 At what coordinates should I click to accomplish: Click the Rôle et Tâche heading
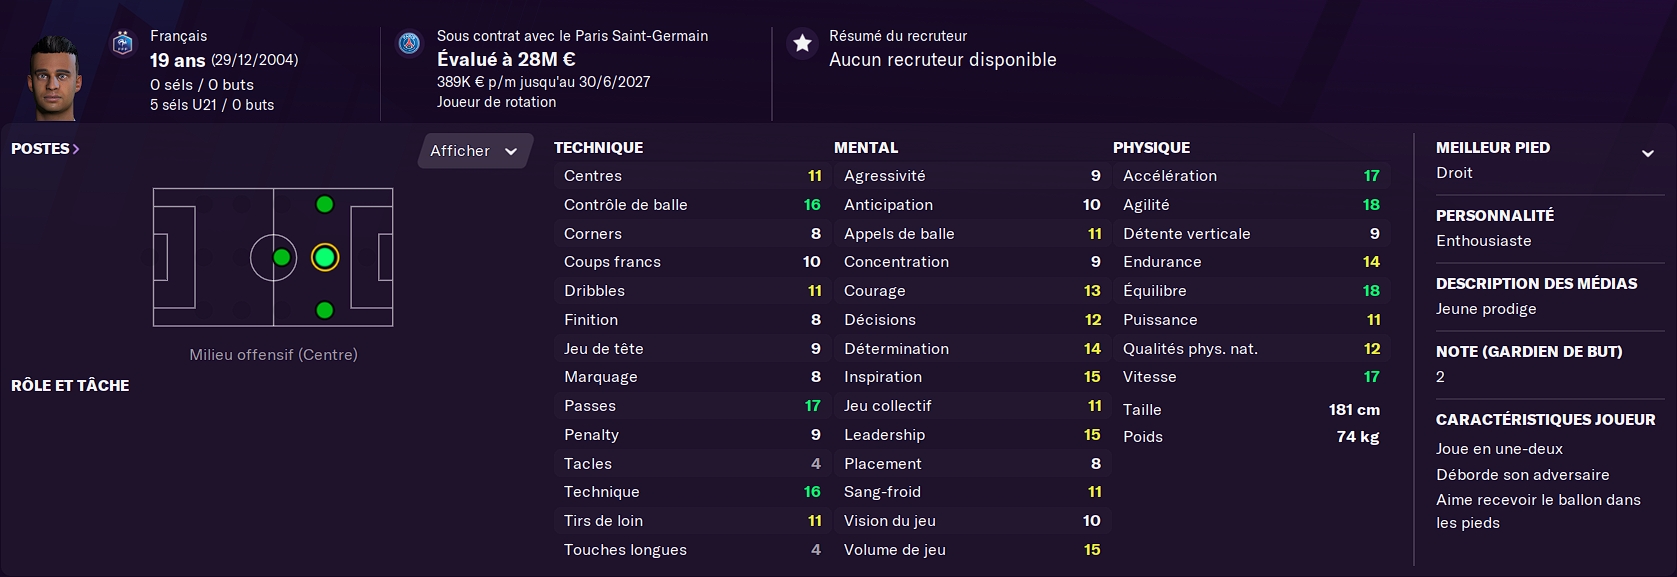(x=70, y=385)
